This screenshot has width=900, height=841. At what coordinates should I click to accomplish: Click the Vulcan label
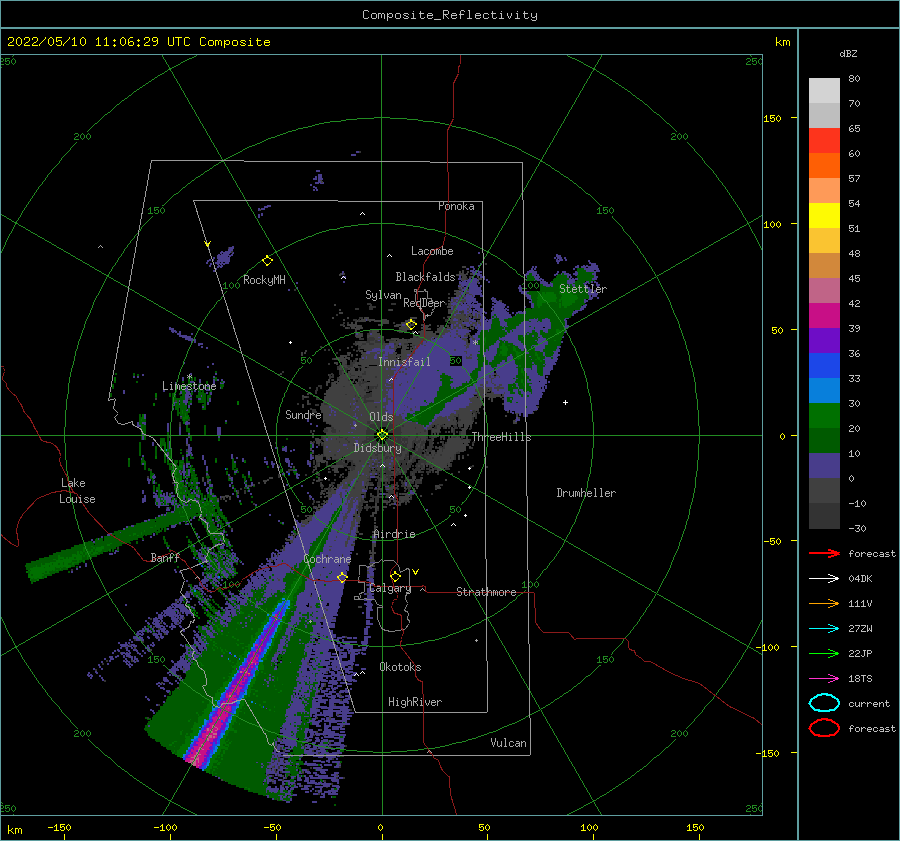click(x=509, y=743)
